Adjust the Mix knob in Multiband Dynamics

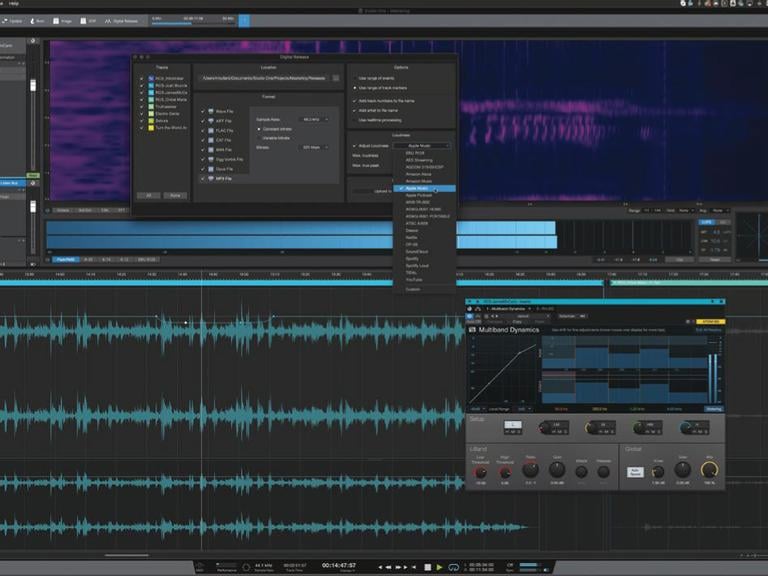tap(710, 468)
